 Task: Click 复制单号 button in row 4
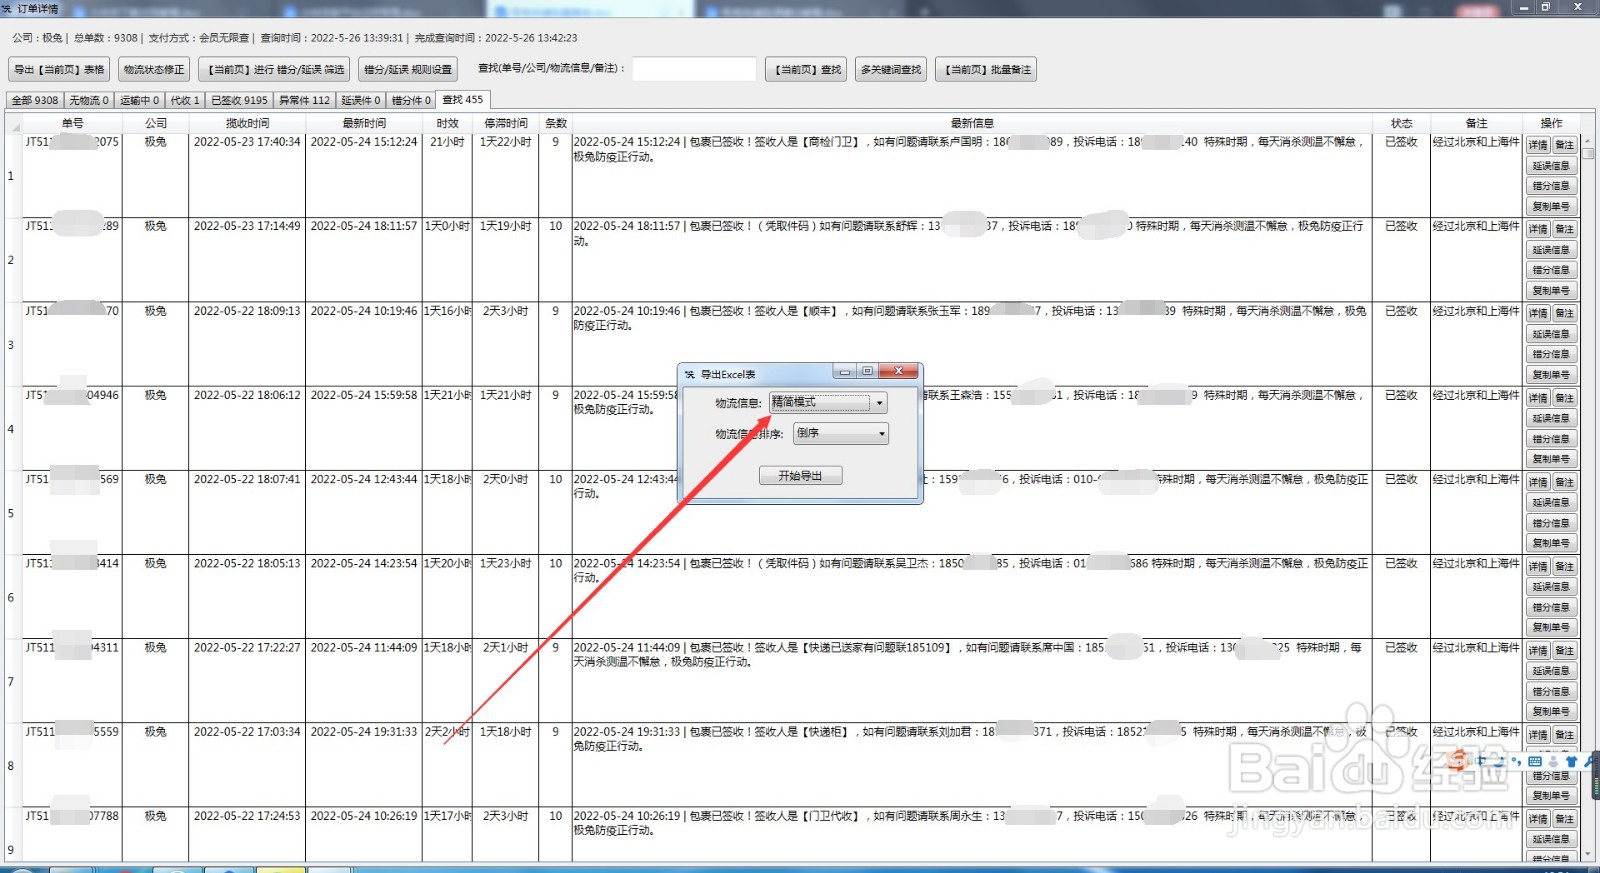coord(1551,459)
